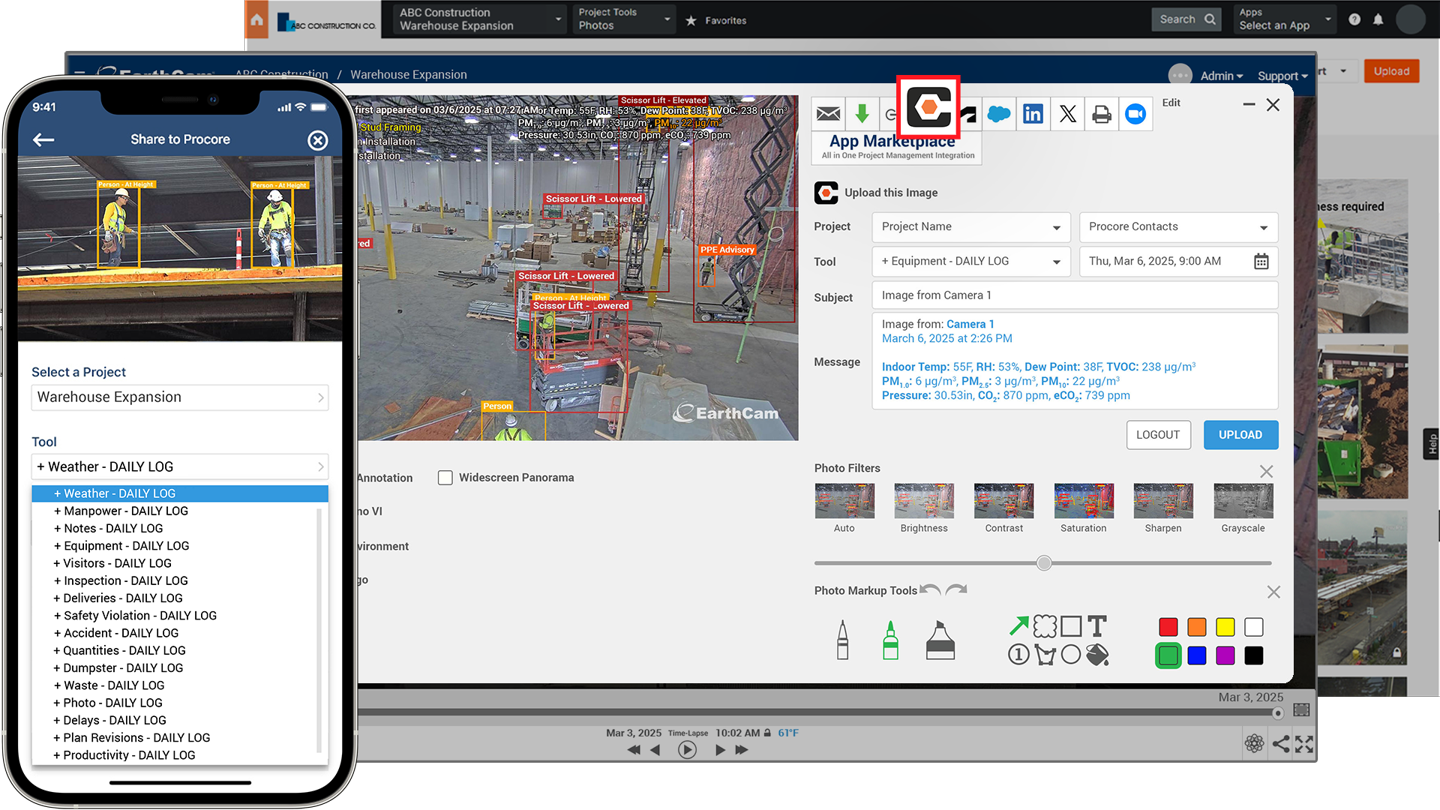Select the thin pen markup tool
The height and width of the screenshot is (810, 1440).
(842, 640)
